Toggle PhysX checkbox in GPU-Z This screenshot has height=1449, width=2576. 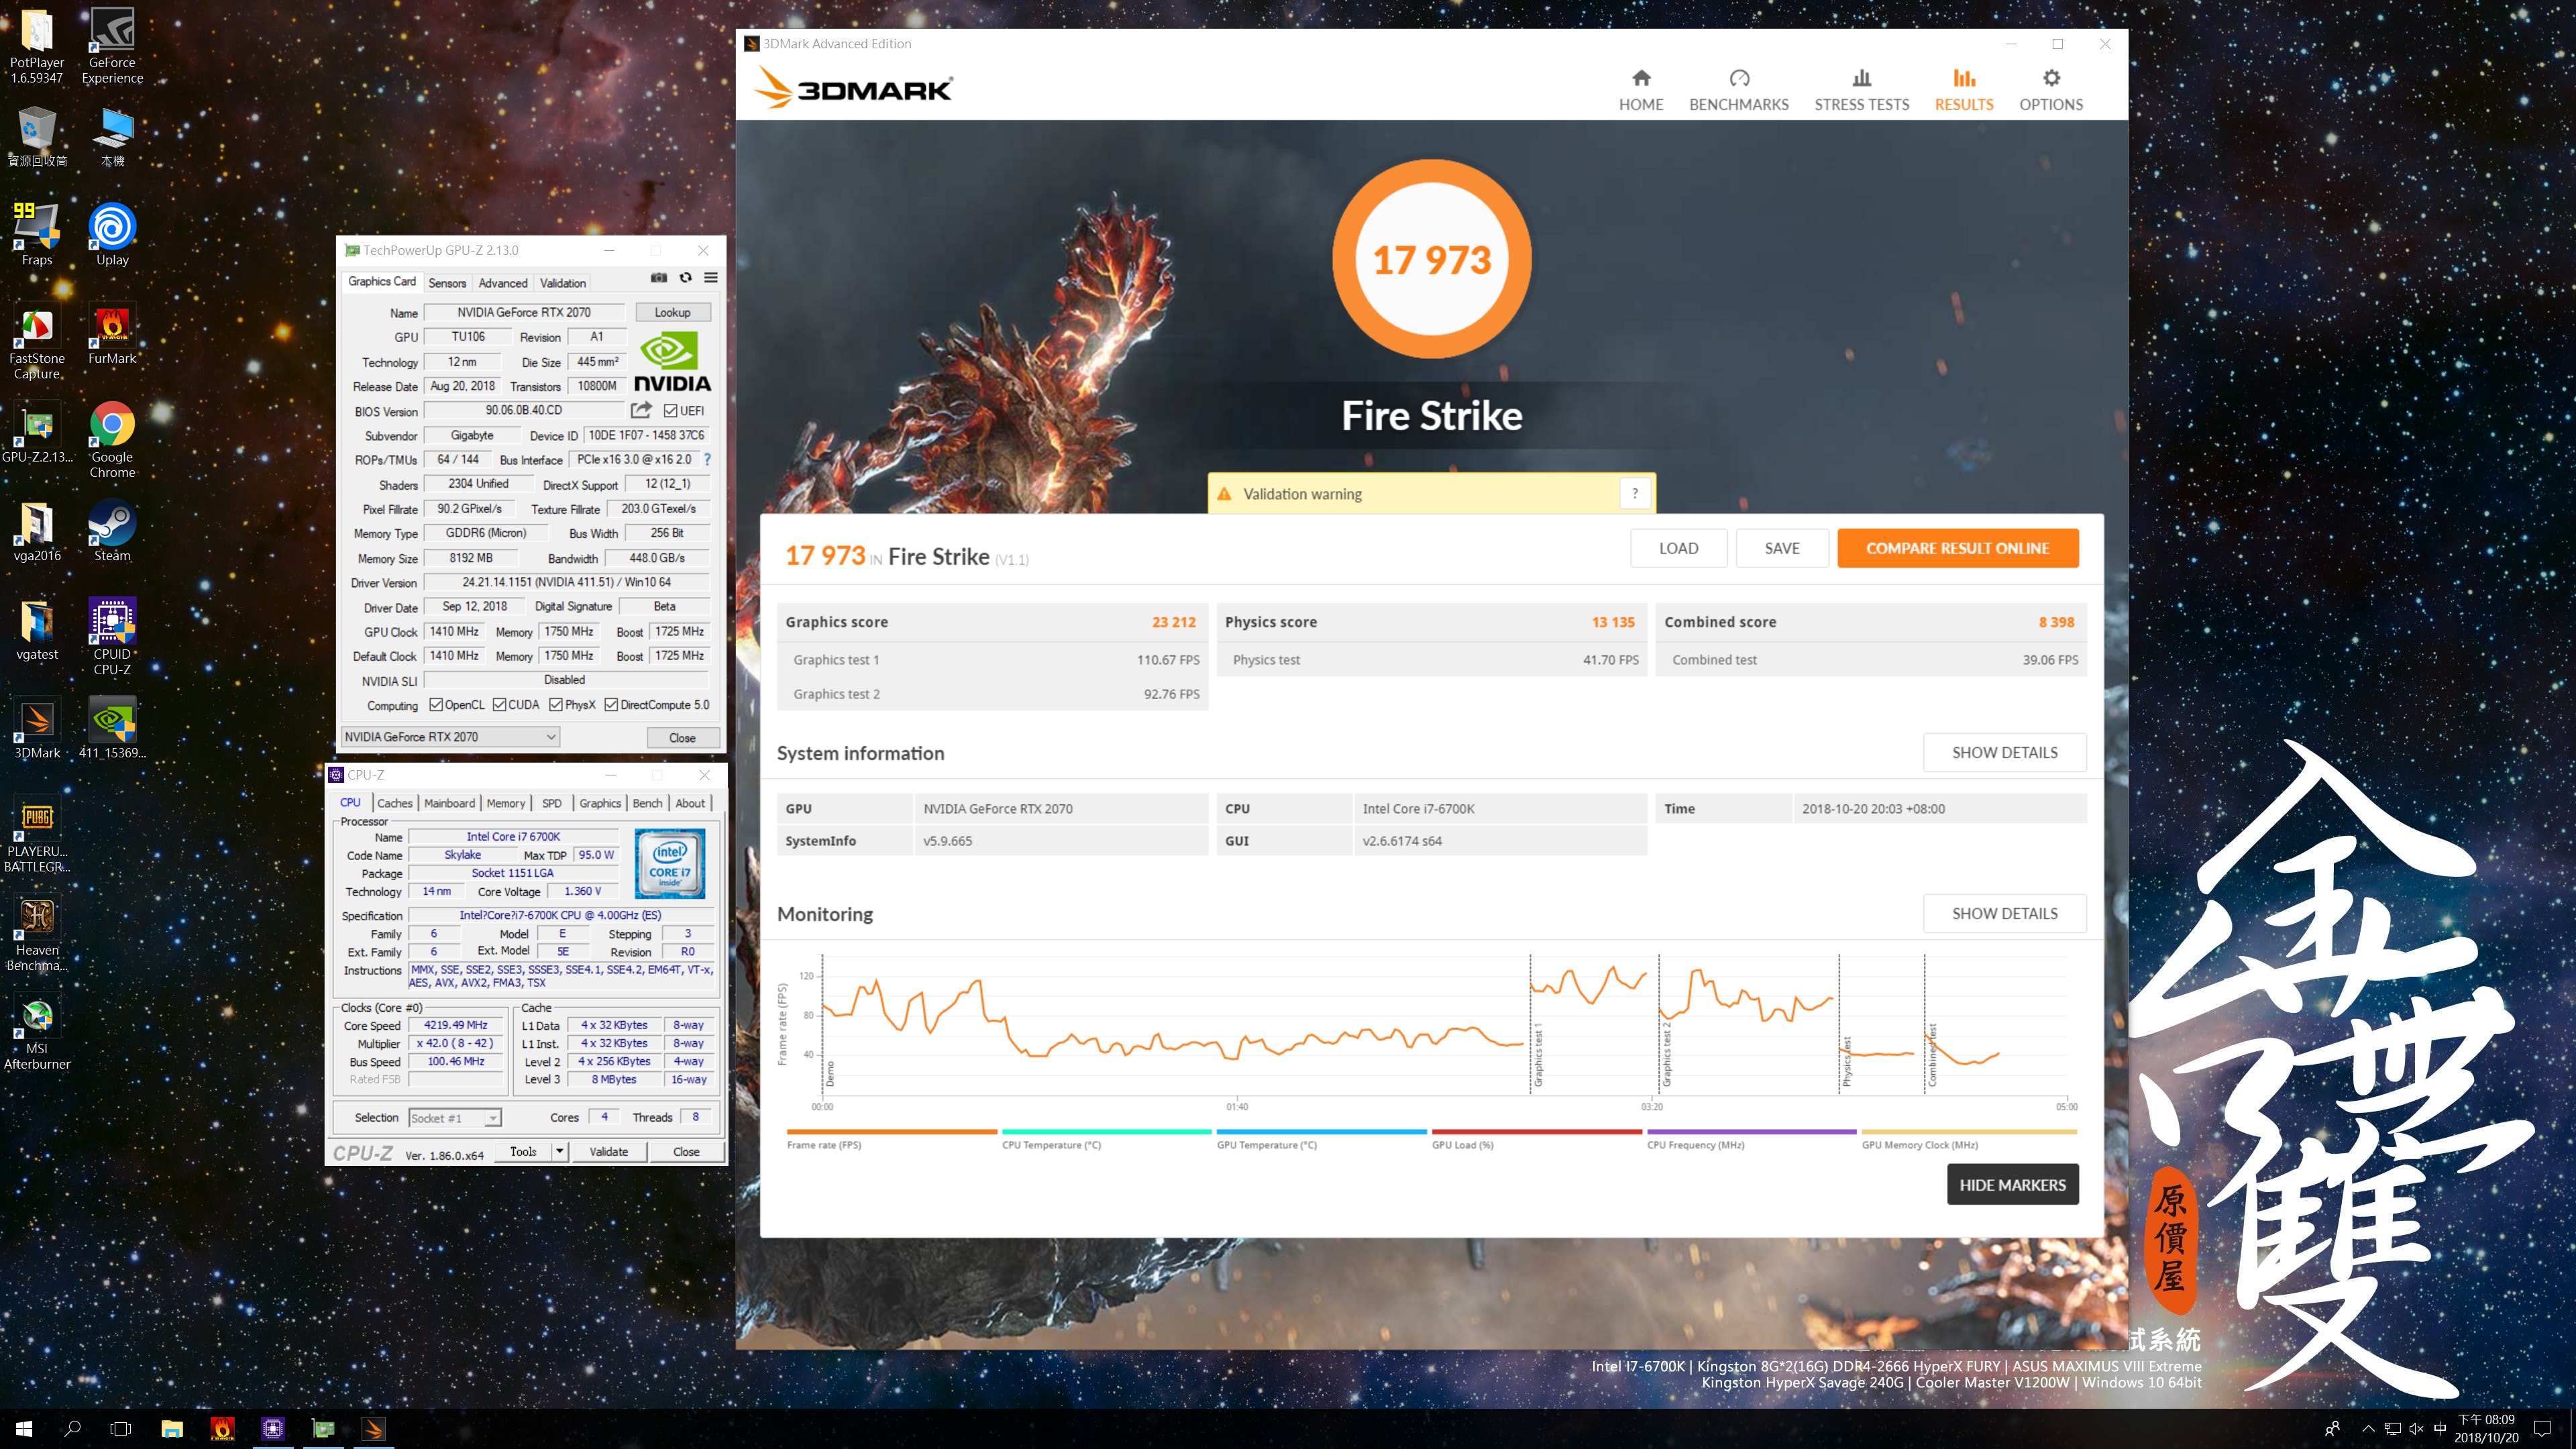pos(556,705)
